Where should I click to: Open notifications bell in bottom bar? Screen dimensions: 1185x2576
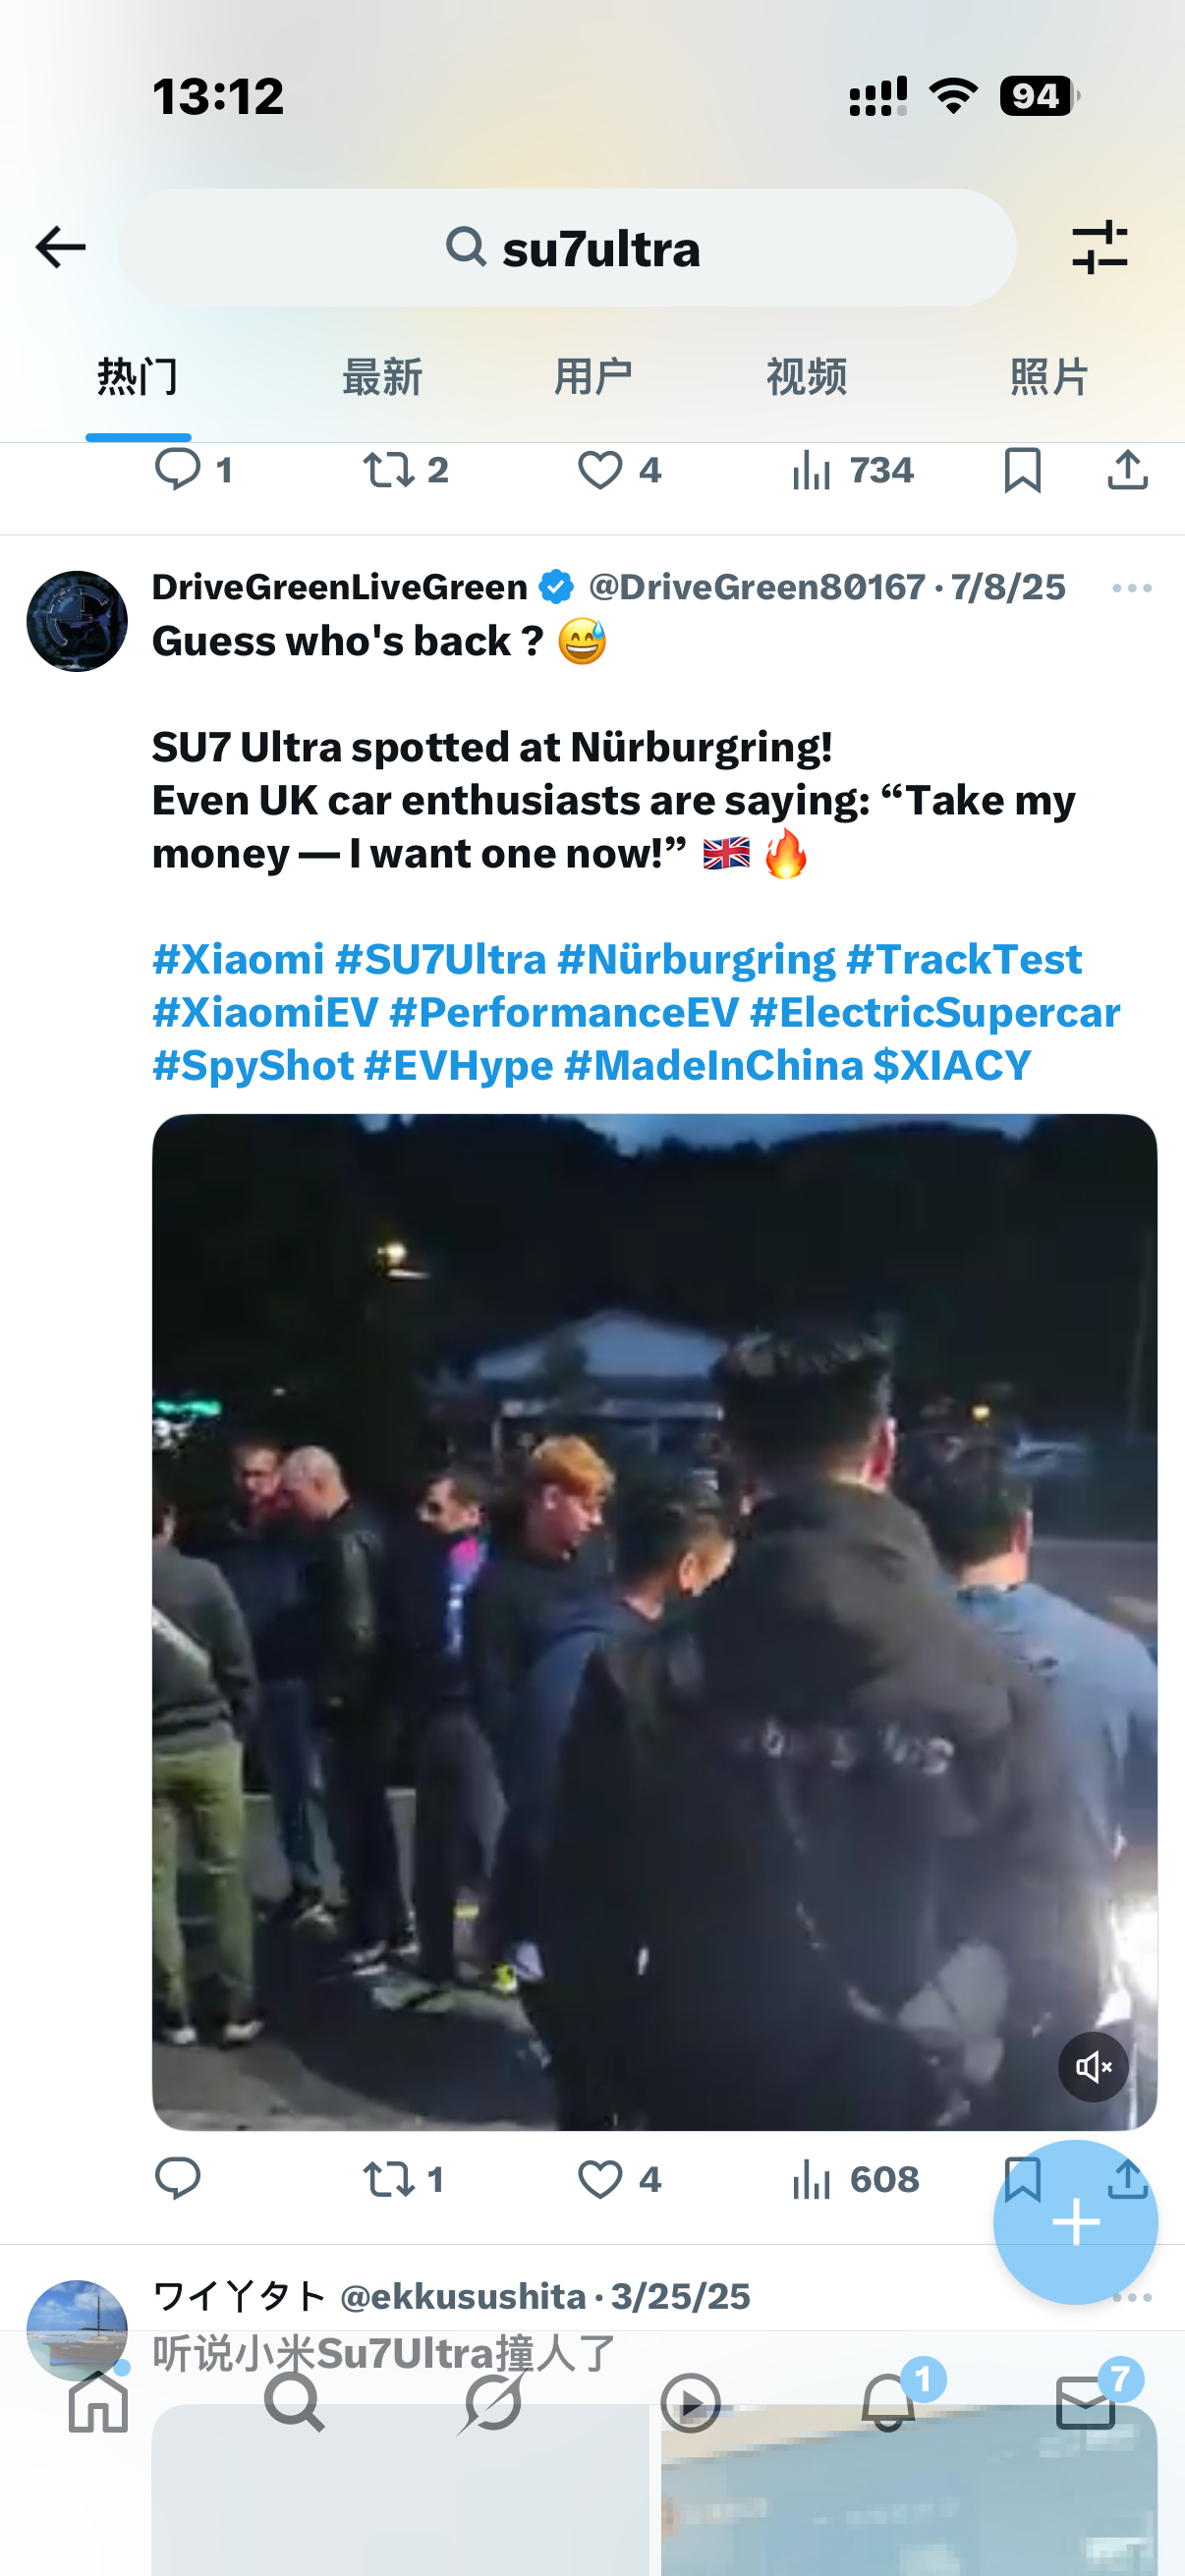coord(888,2401)
